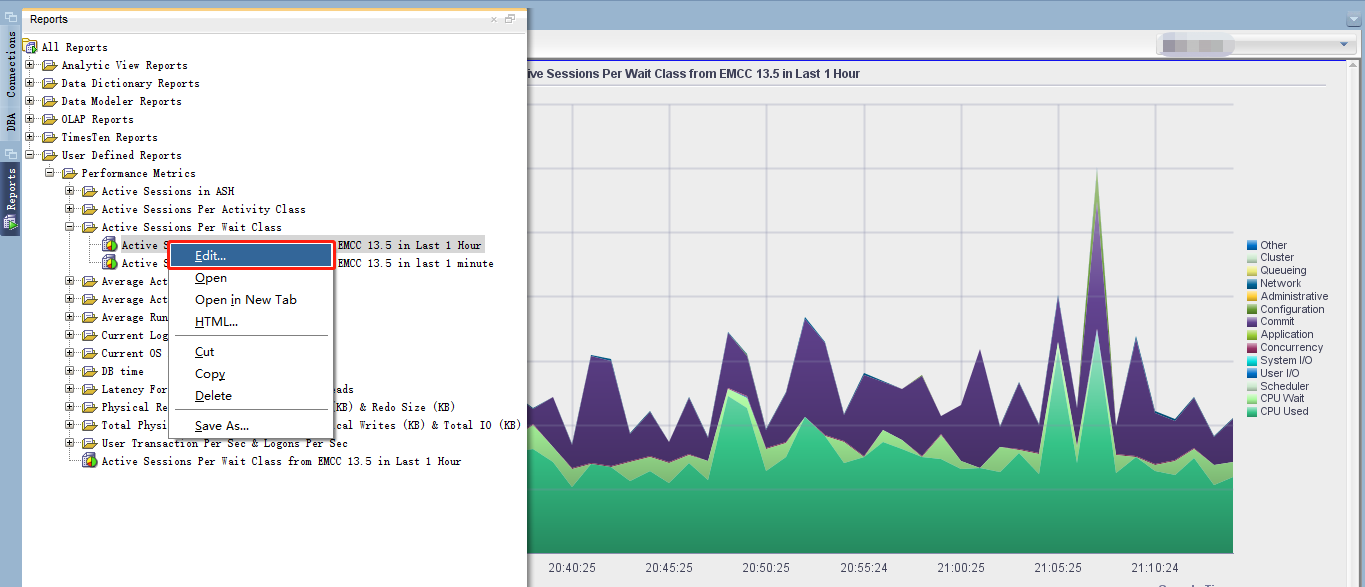Collapse the User Defined Reports node
Viewport: 1365px width, 587px height.
[30, 155]
